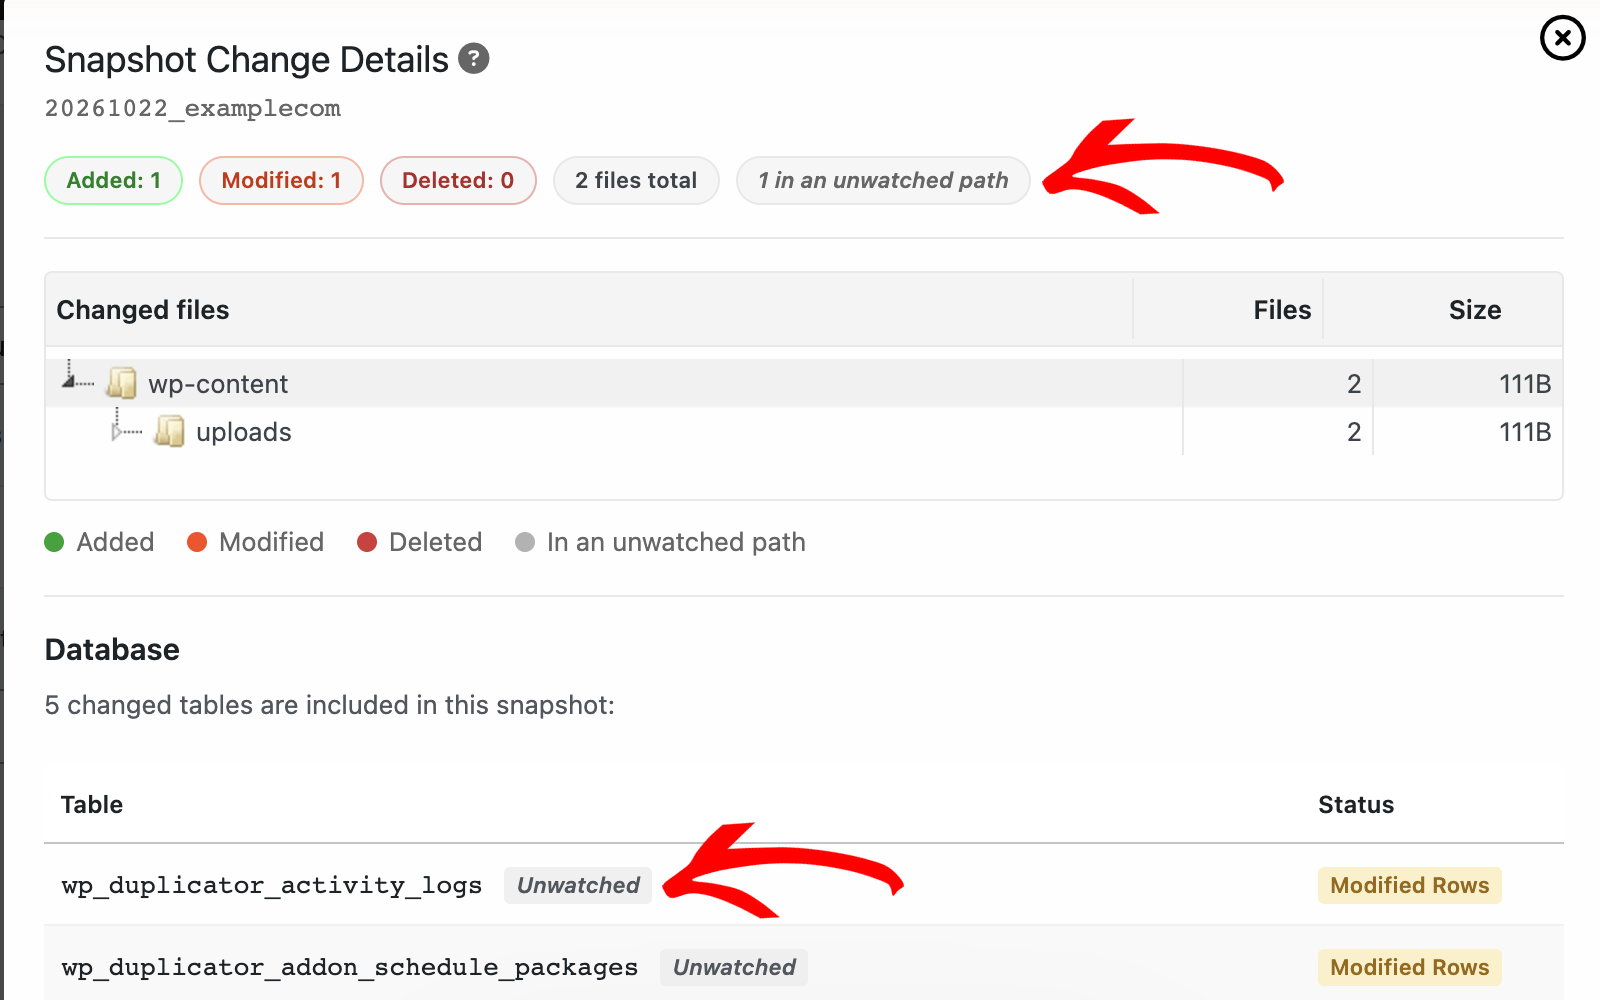The image size is (1600, 1000).
Task: Click the 111B size of uploads
Action: pos(1525,432)
